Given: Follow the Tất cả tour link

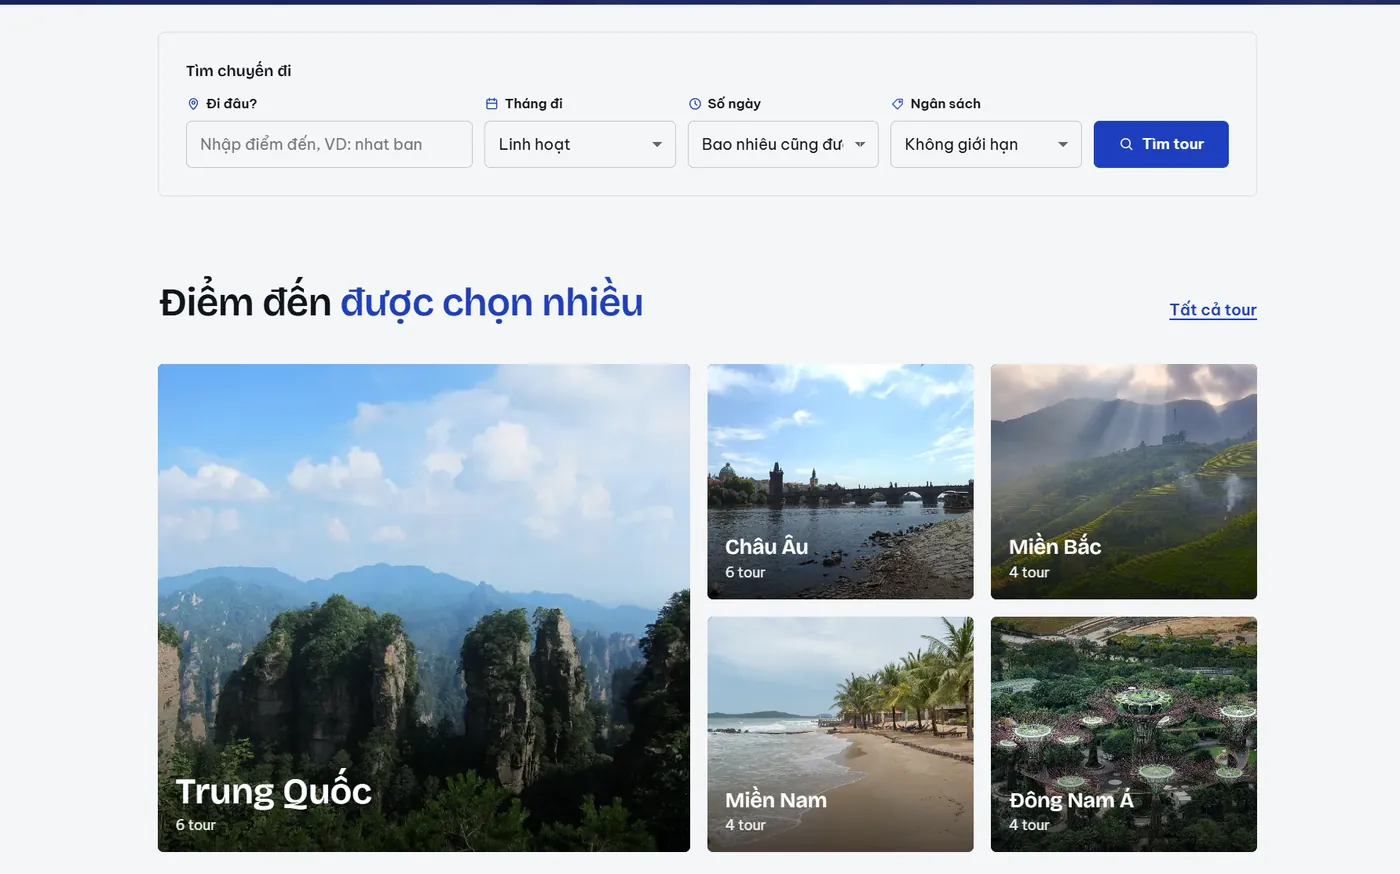Looking at the screenshot, I should 1213,310.
